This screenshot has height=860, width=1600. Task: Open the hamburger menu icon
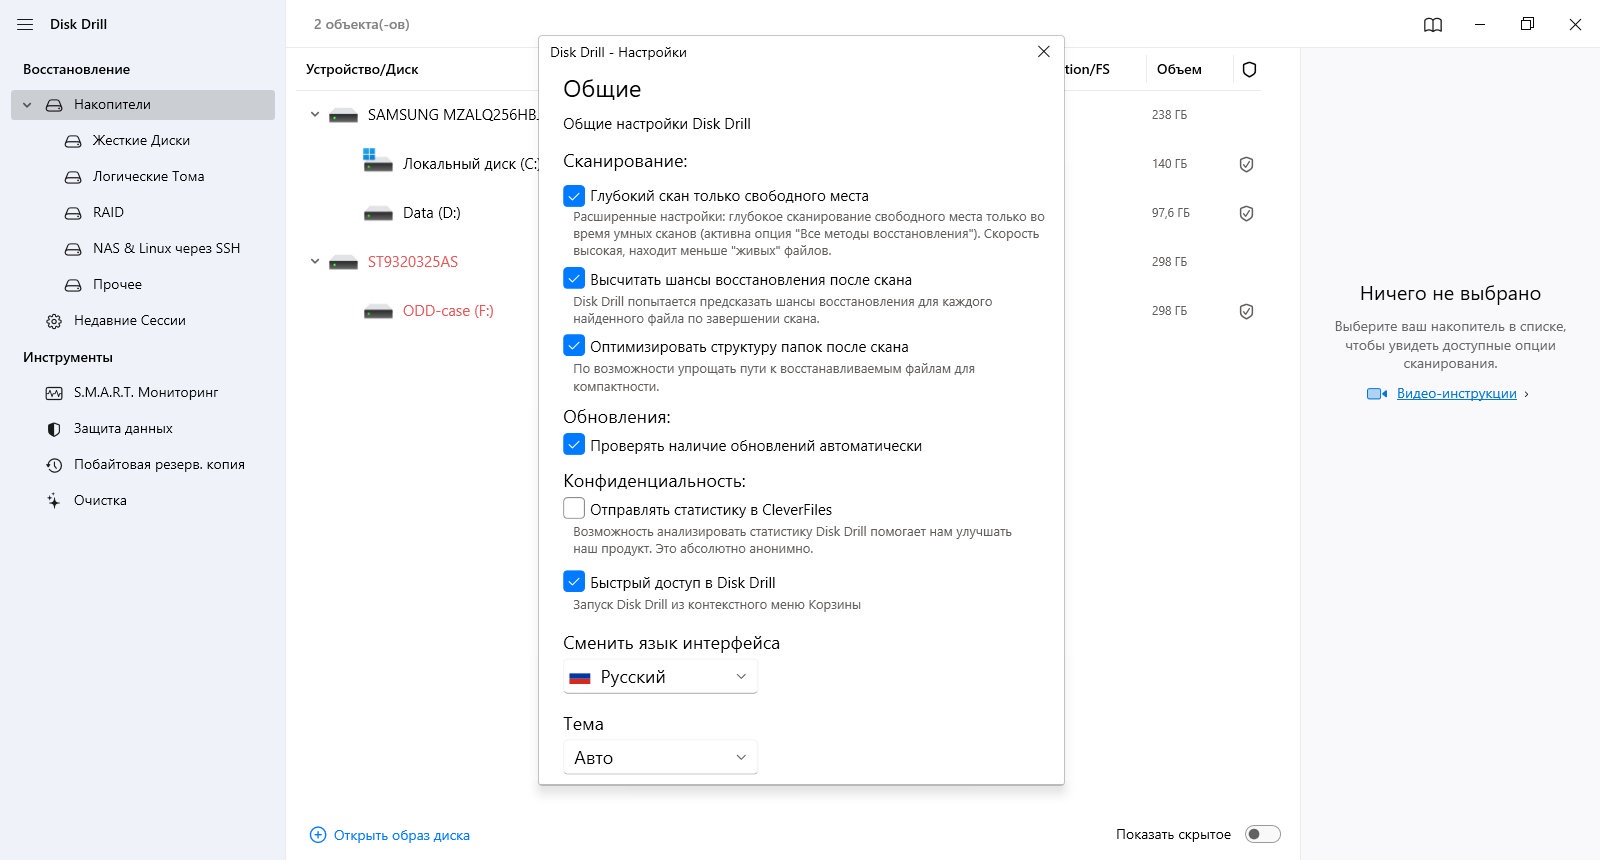[25, 24]
